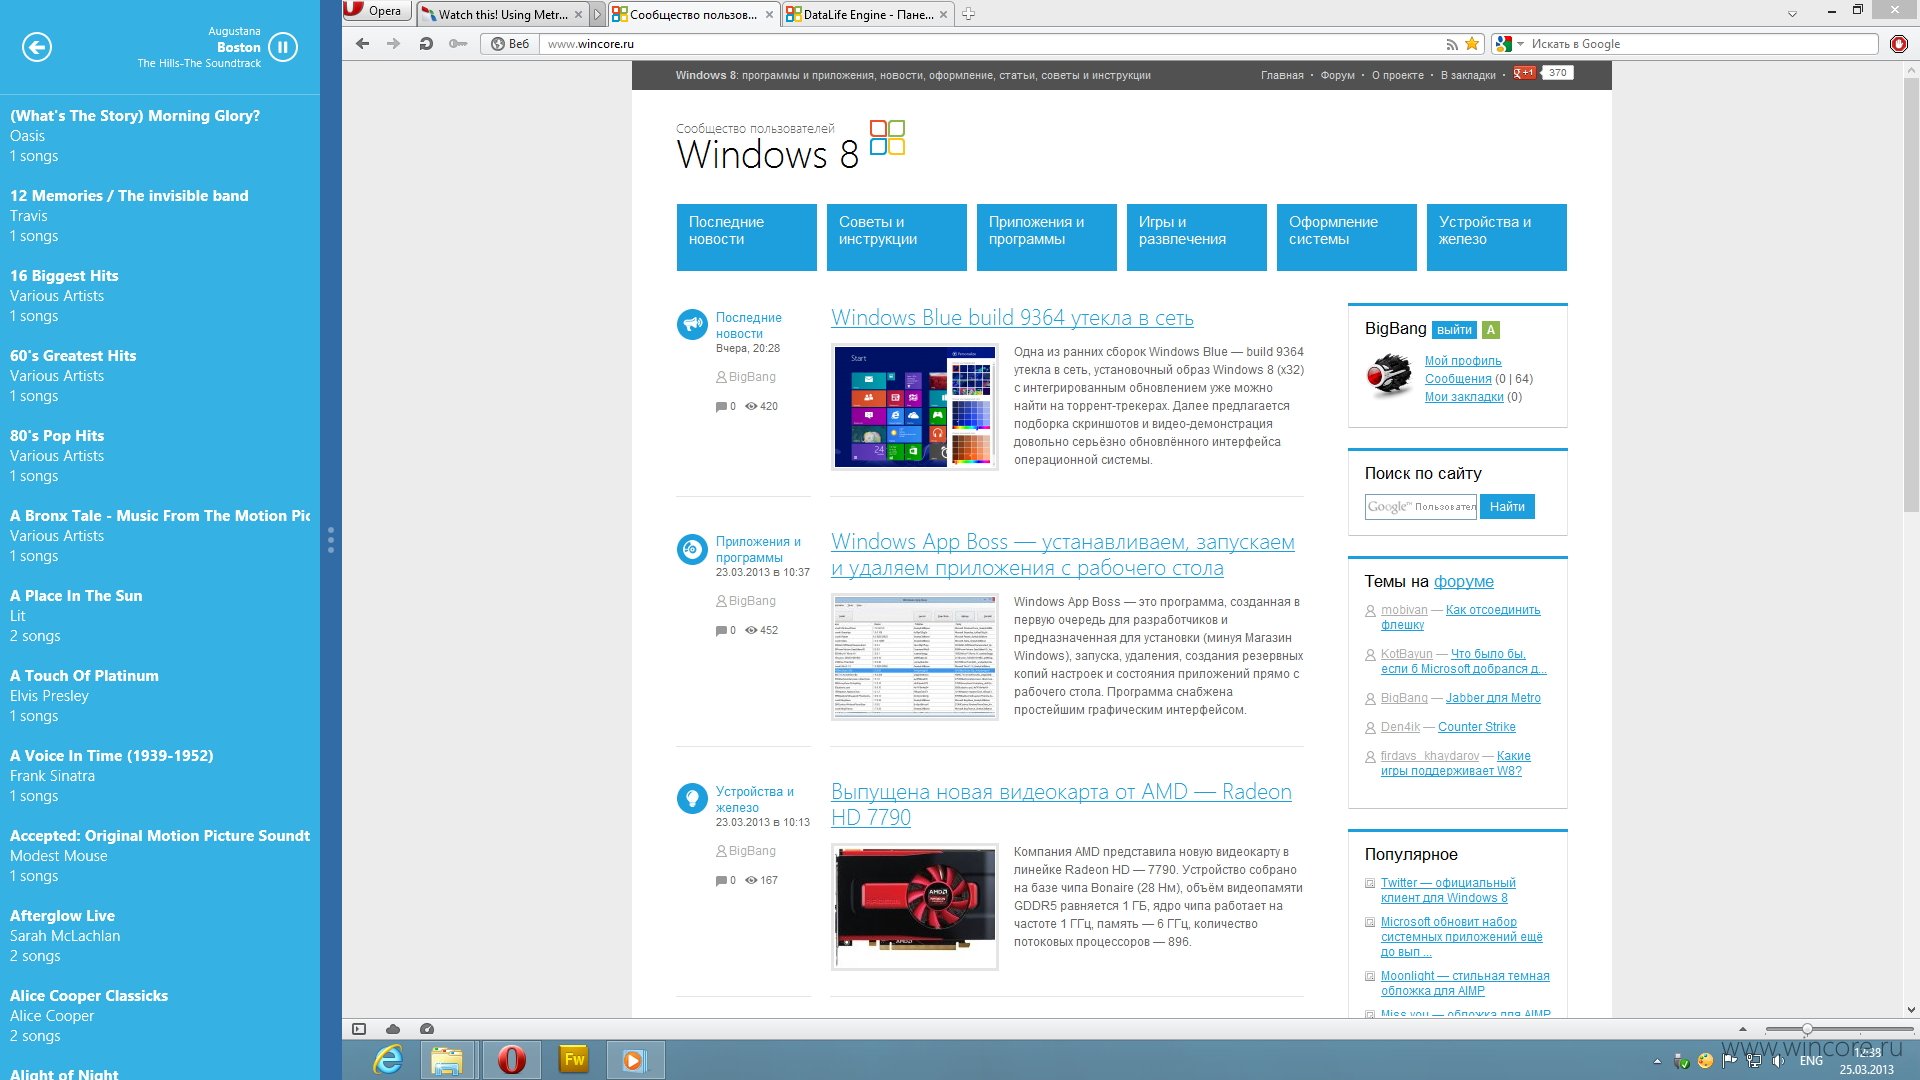Screen dimensions: 1920x1080
Task: Click the О проекте top link
Action: [x=1397, y=75]
